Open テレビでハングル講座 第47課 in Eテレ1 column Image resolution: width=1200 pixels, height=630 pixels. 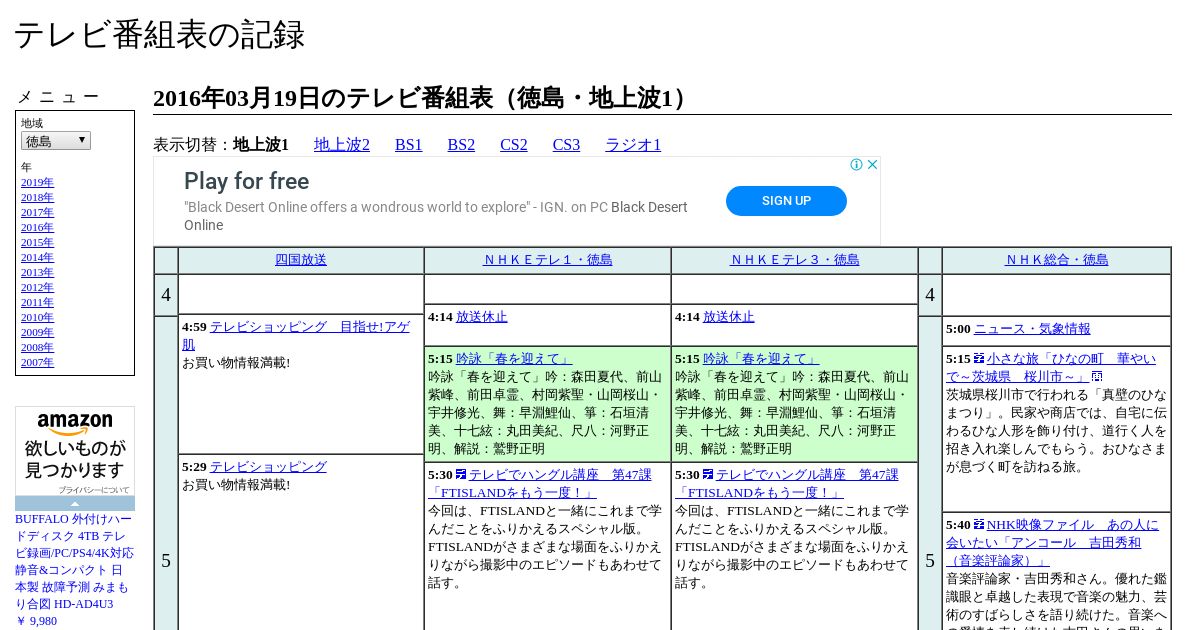point(540,484)
